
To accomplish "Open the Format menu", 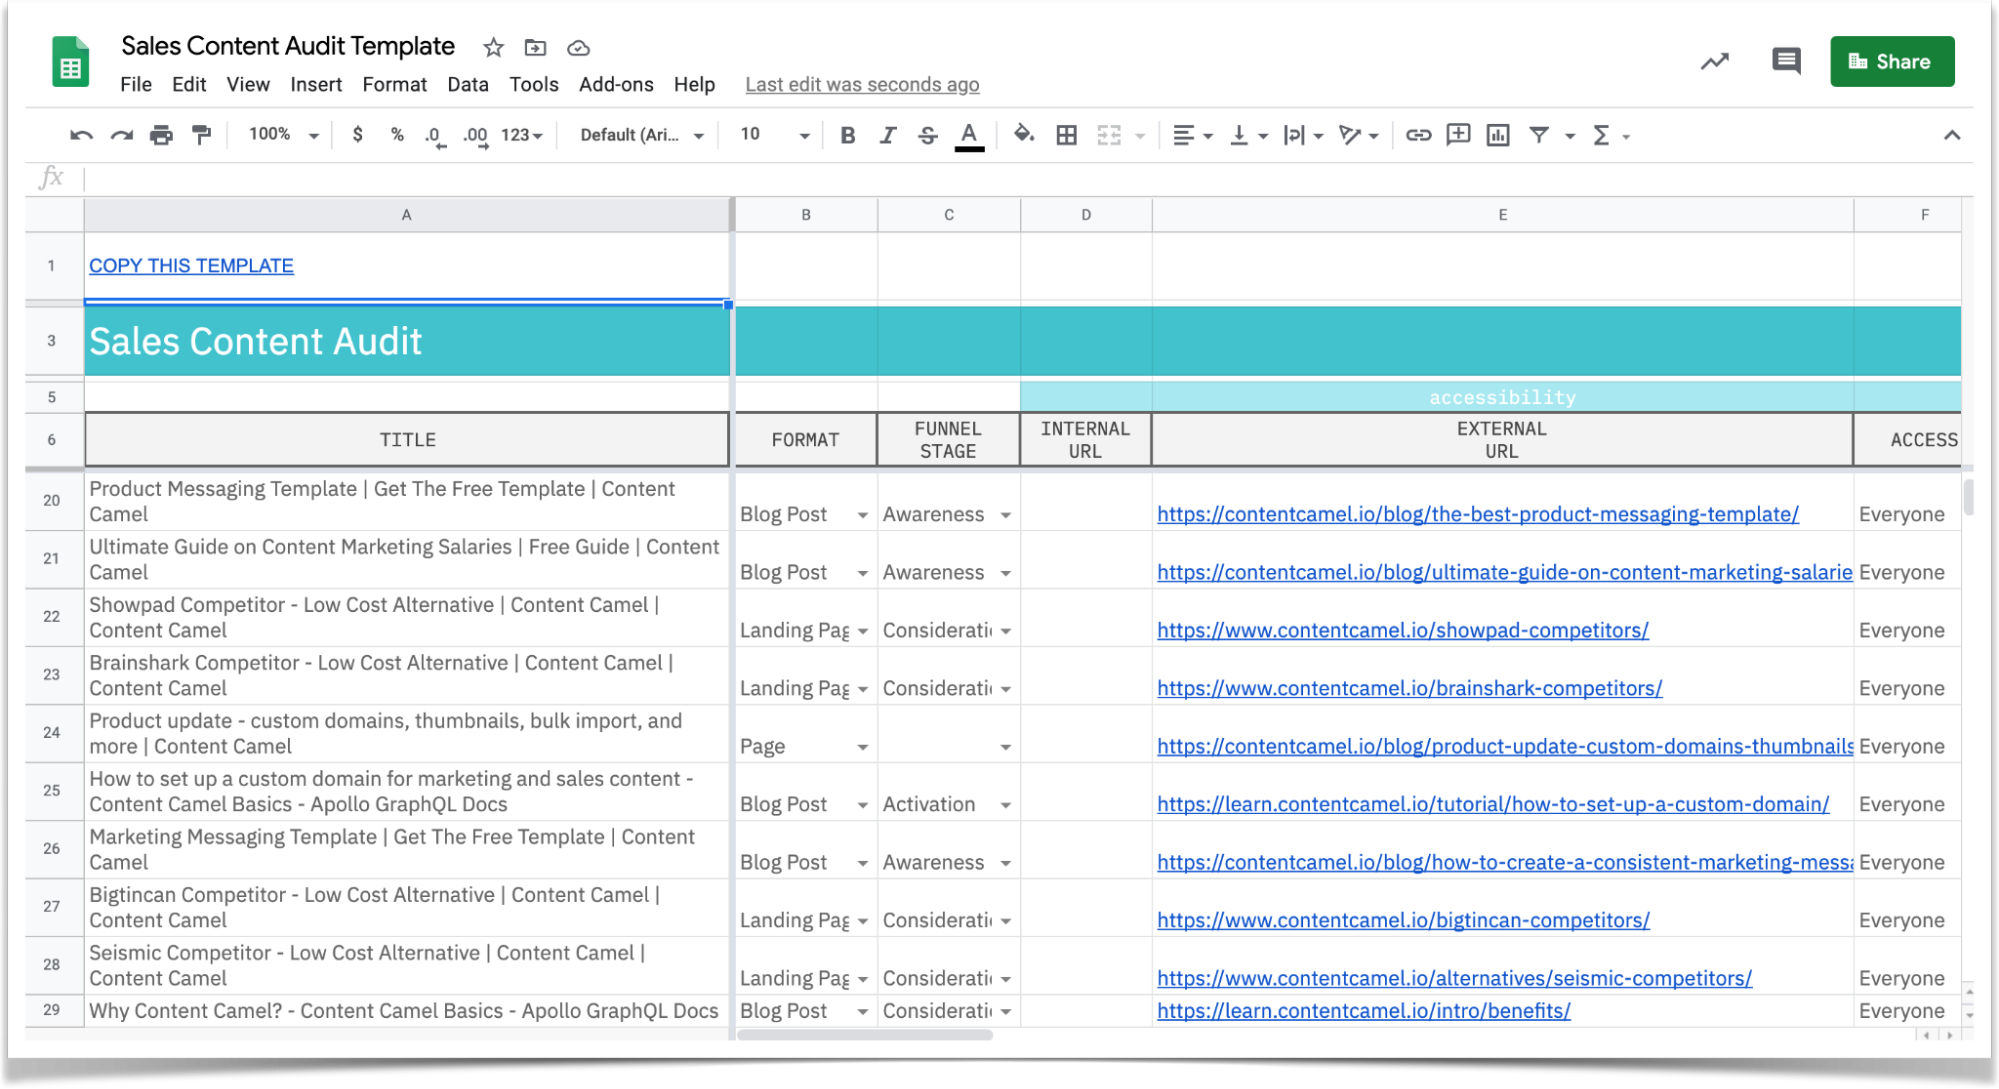I will tap(394, 84).
